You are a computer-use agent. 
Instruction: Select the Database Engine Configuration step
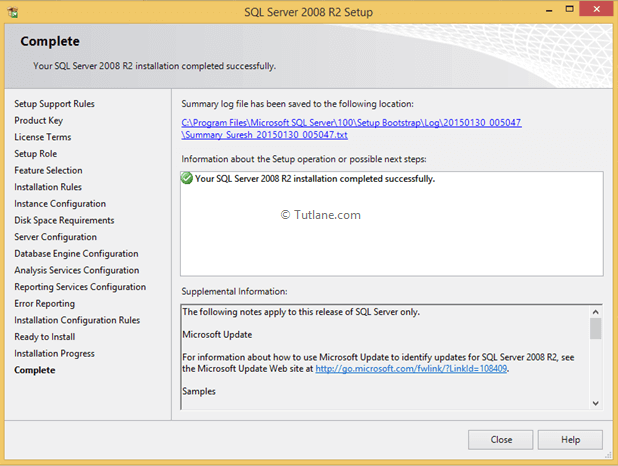[76, 254]
